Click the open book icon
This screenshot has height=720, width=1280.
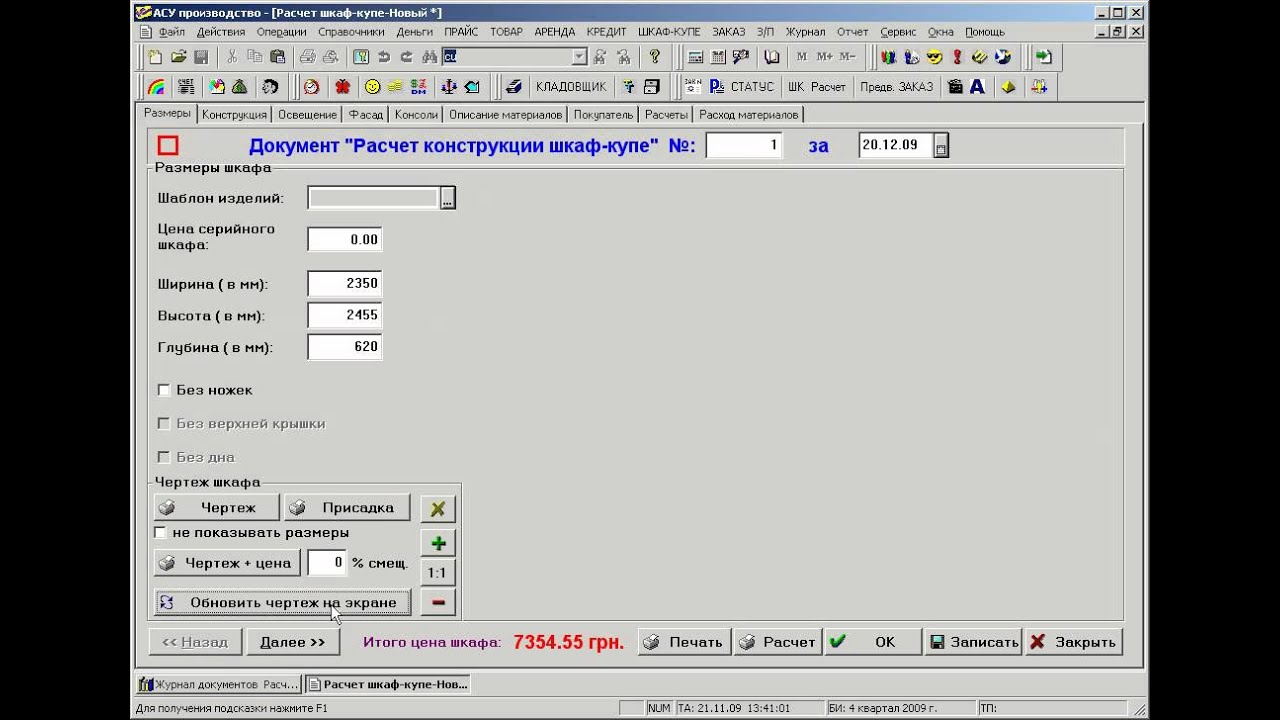tap(771, 57)
